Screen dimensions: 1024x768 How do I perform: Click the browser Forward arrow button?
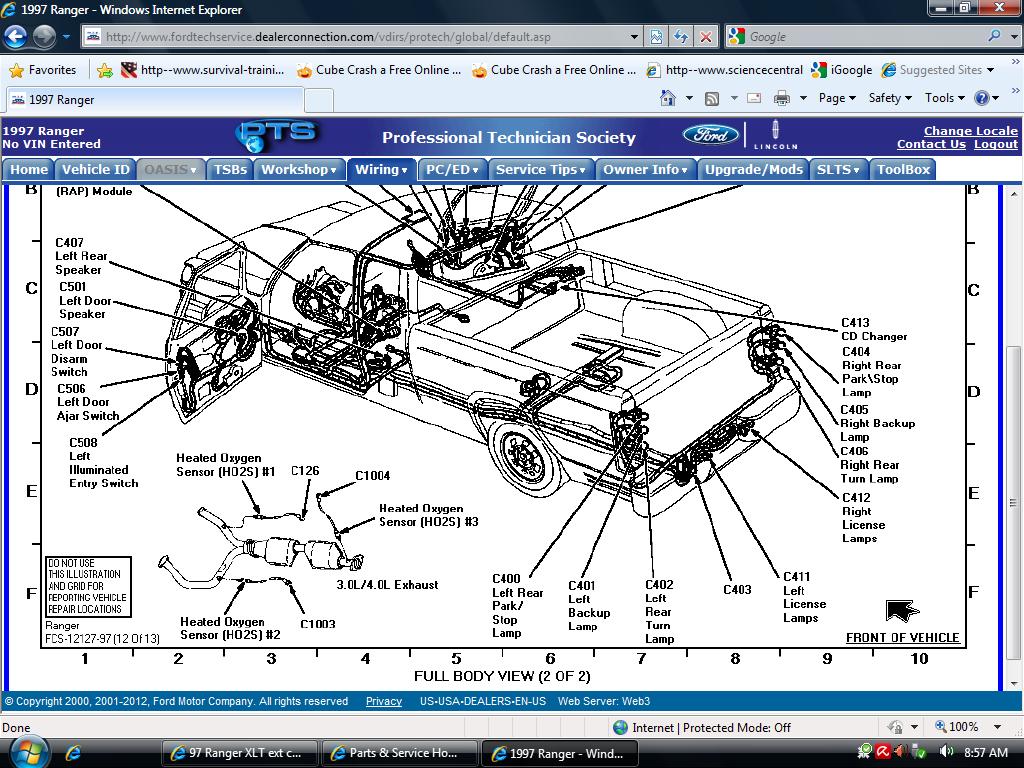(44, 37)
